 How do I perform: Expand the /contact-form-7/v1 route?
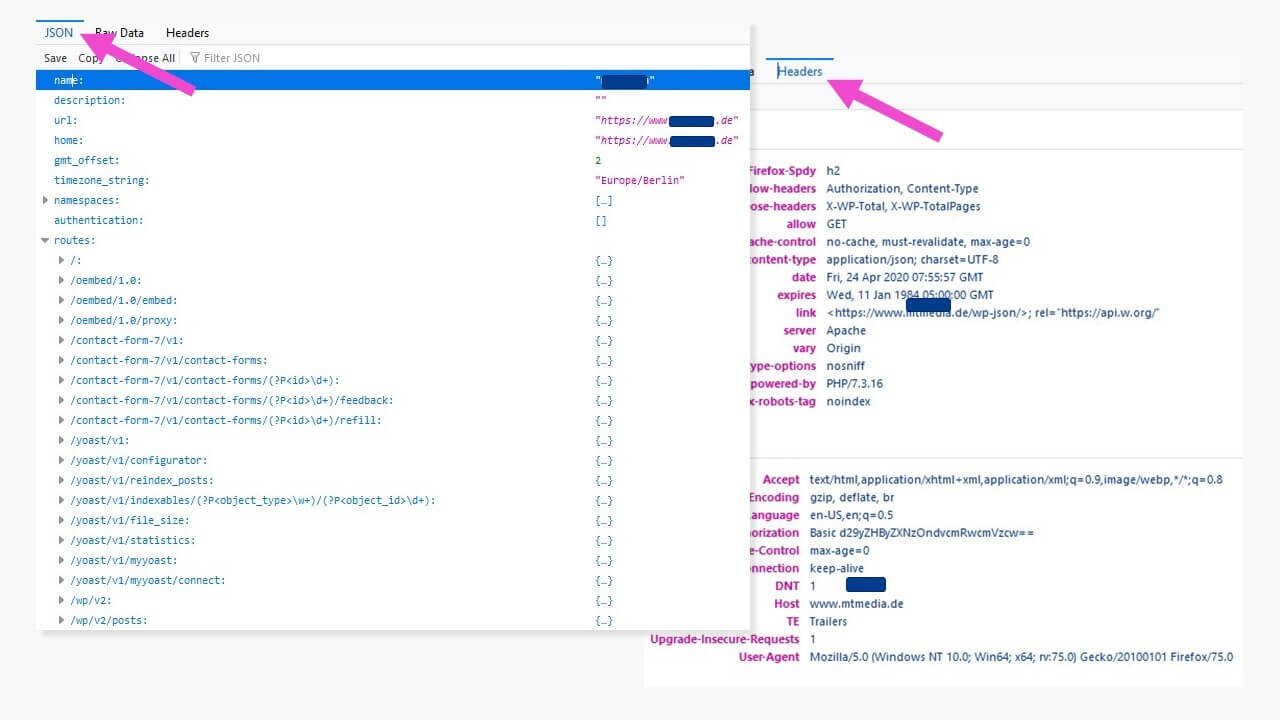[x=61, y=340]
